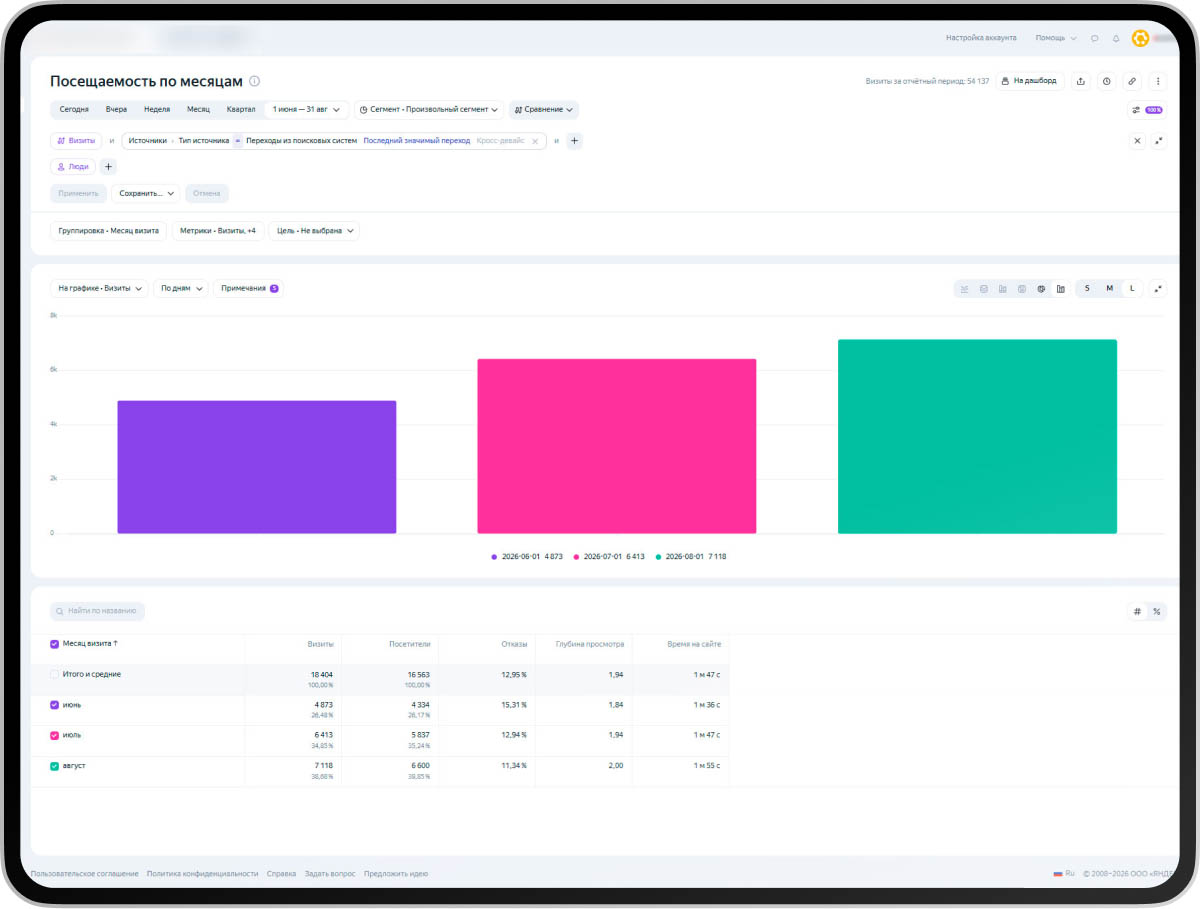The width and height of the screenshot is (1200, 909).
Task: Add a new visits condition after источник filter
Action: point(574,141)
